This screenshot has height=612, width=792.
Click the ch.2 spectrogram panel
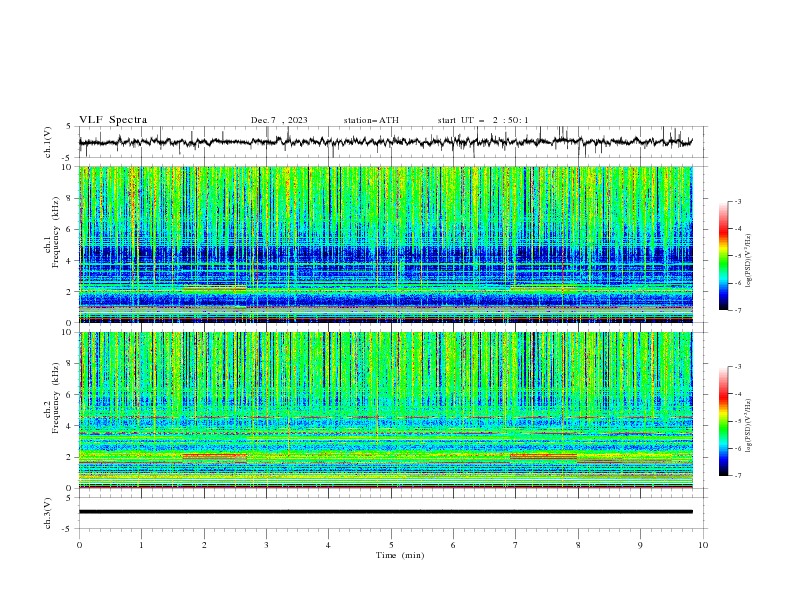click(x=386, y=410)
